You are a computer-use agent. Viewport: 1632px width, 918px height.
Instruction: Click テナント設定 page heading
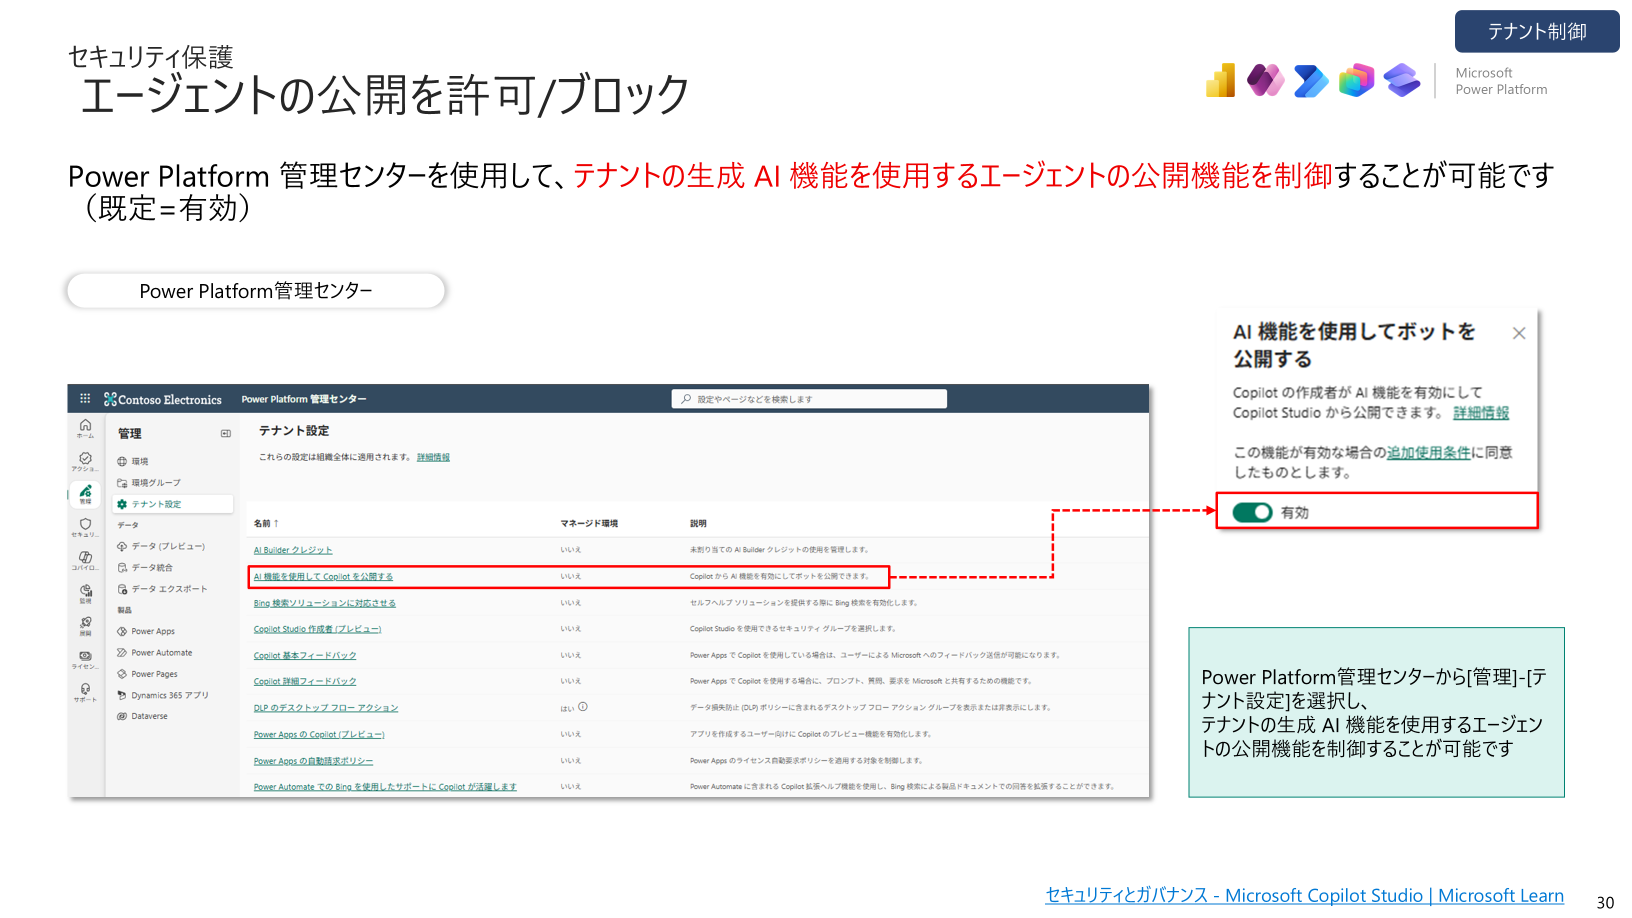pyautogui.click(x=294, y=431)
